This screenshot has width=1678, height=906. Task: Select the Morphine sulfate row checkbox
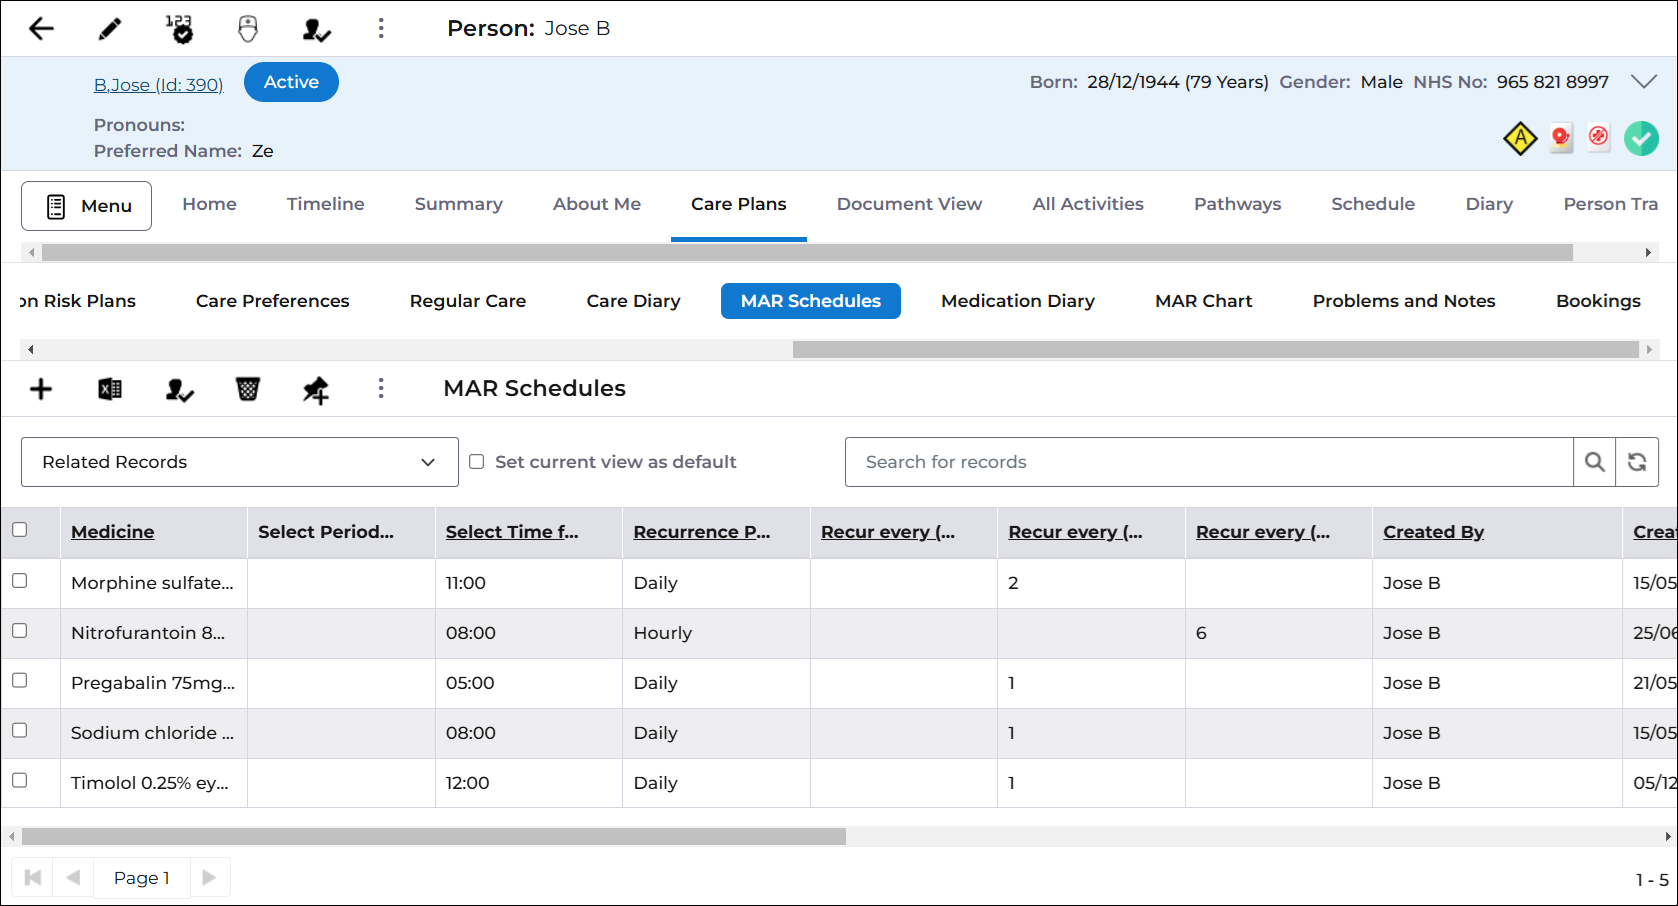(x=20, y=580)
